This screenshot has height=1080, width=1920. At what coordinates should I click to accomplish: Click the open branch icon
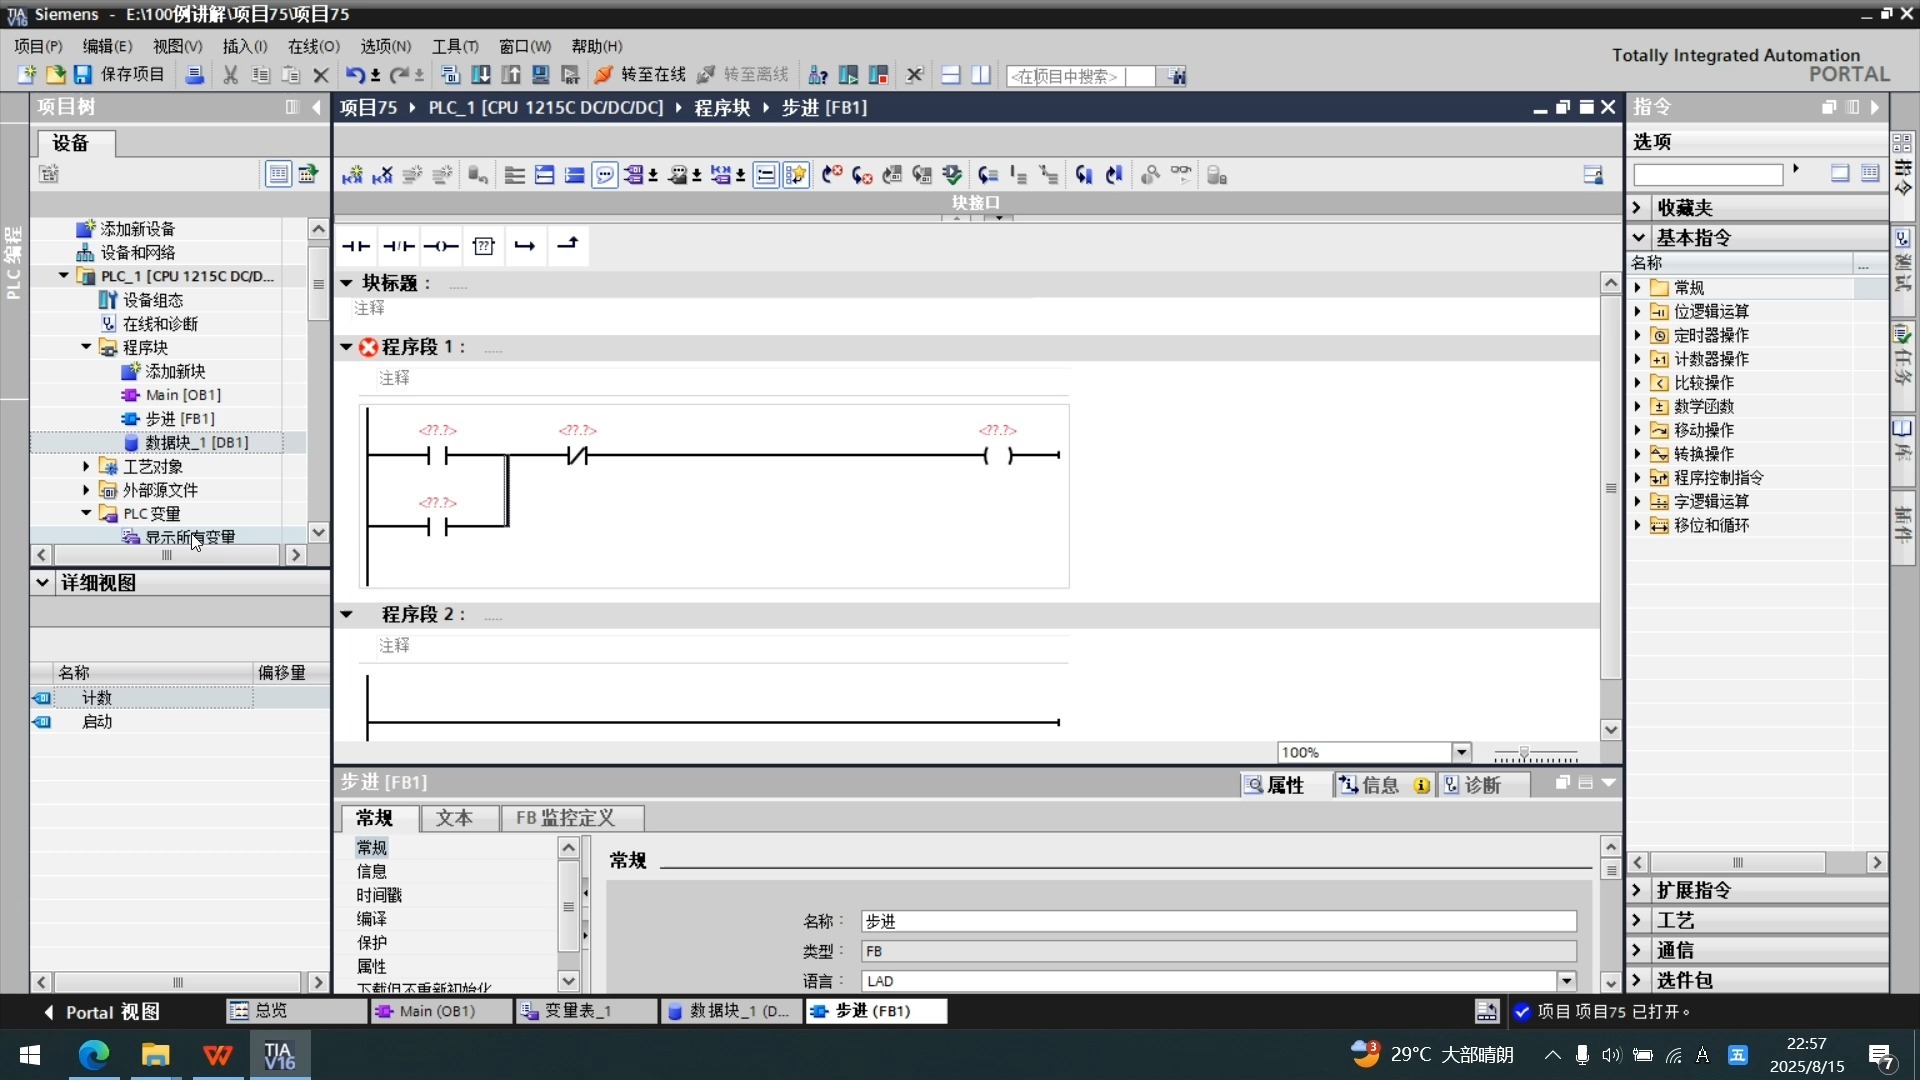click(525, 246)
